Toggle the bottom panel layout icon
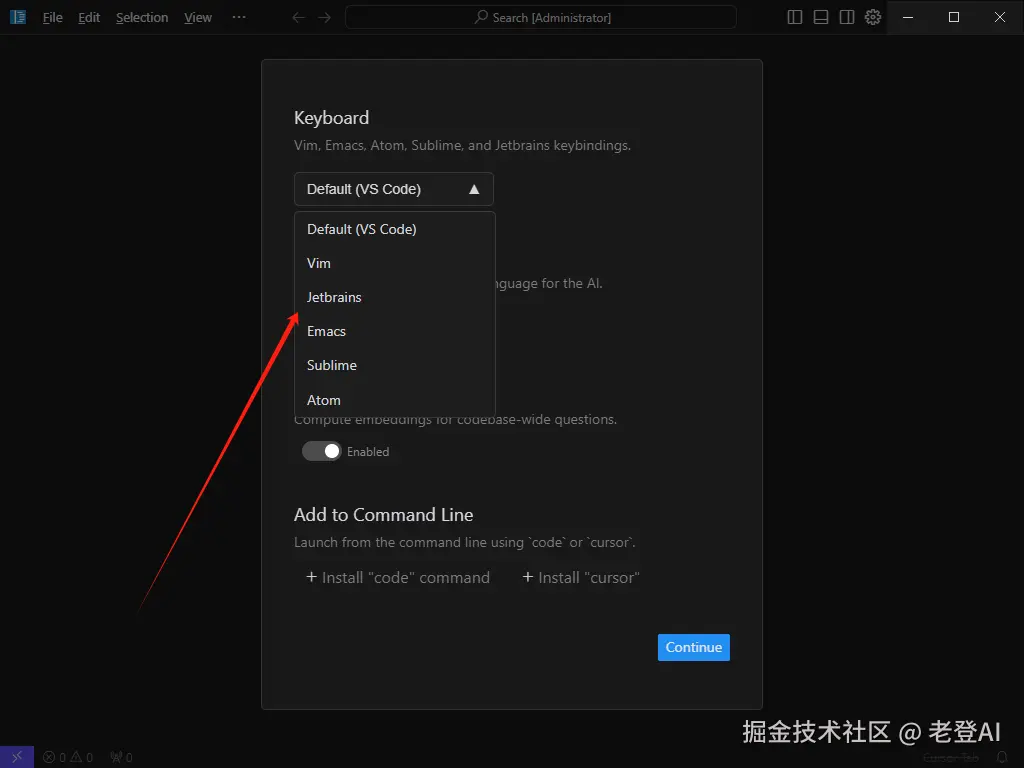This screenshot has height=768, width=1024. point(821,18)
